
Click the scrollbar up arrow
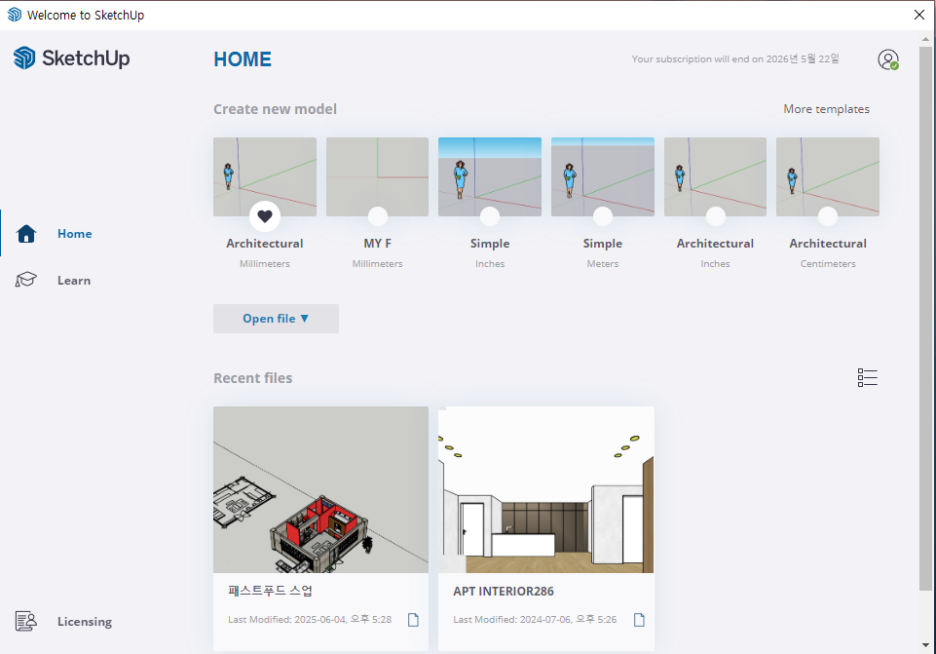(925, 39)
